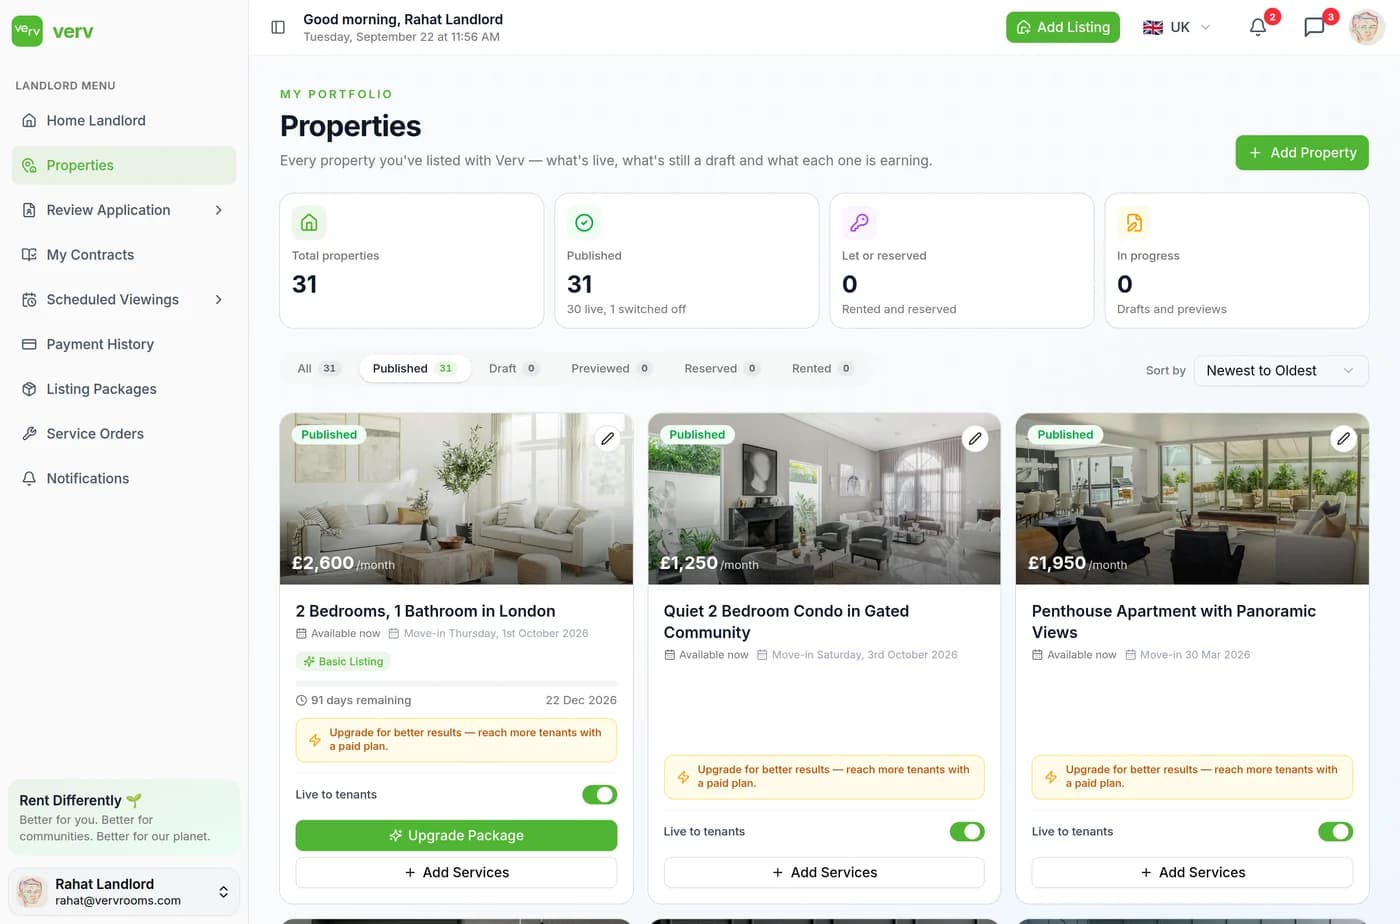Select the Published filter tab
Screen dimensions: 1400x924
(x=413, y=368)
